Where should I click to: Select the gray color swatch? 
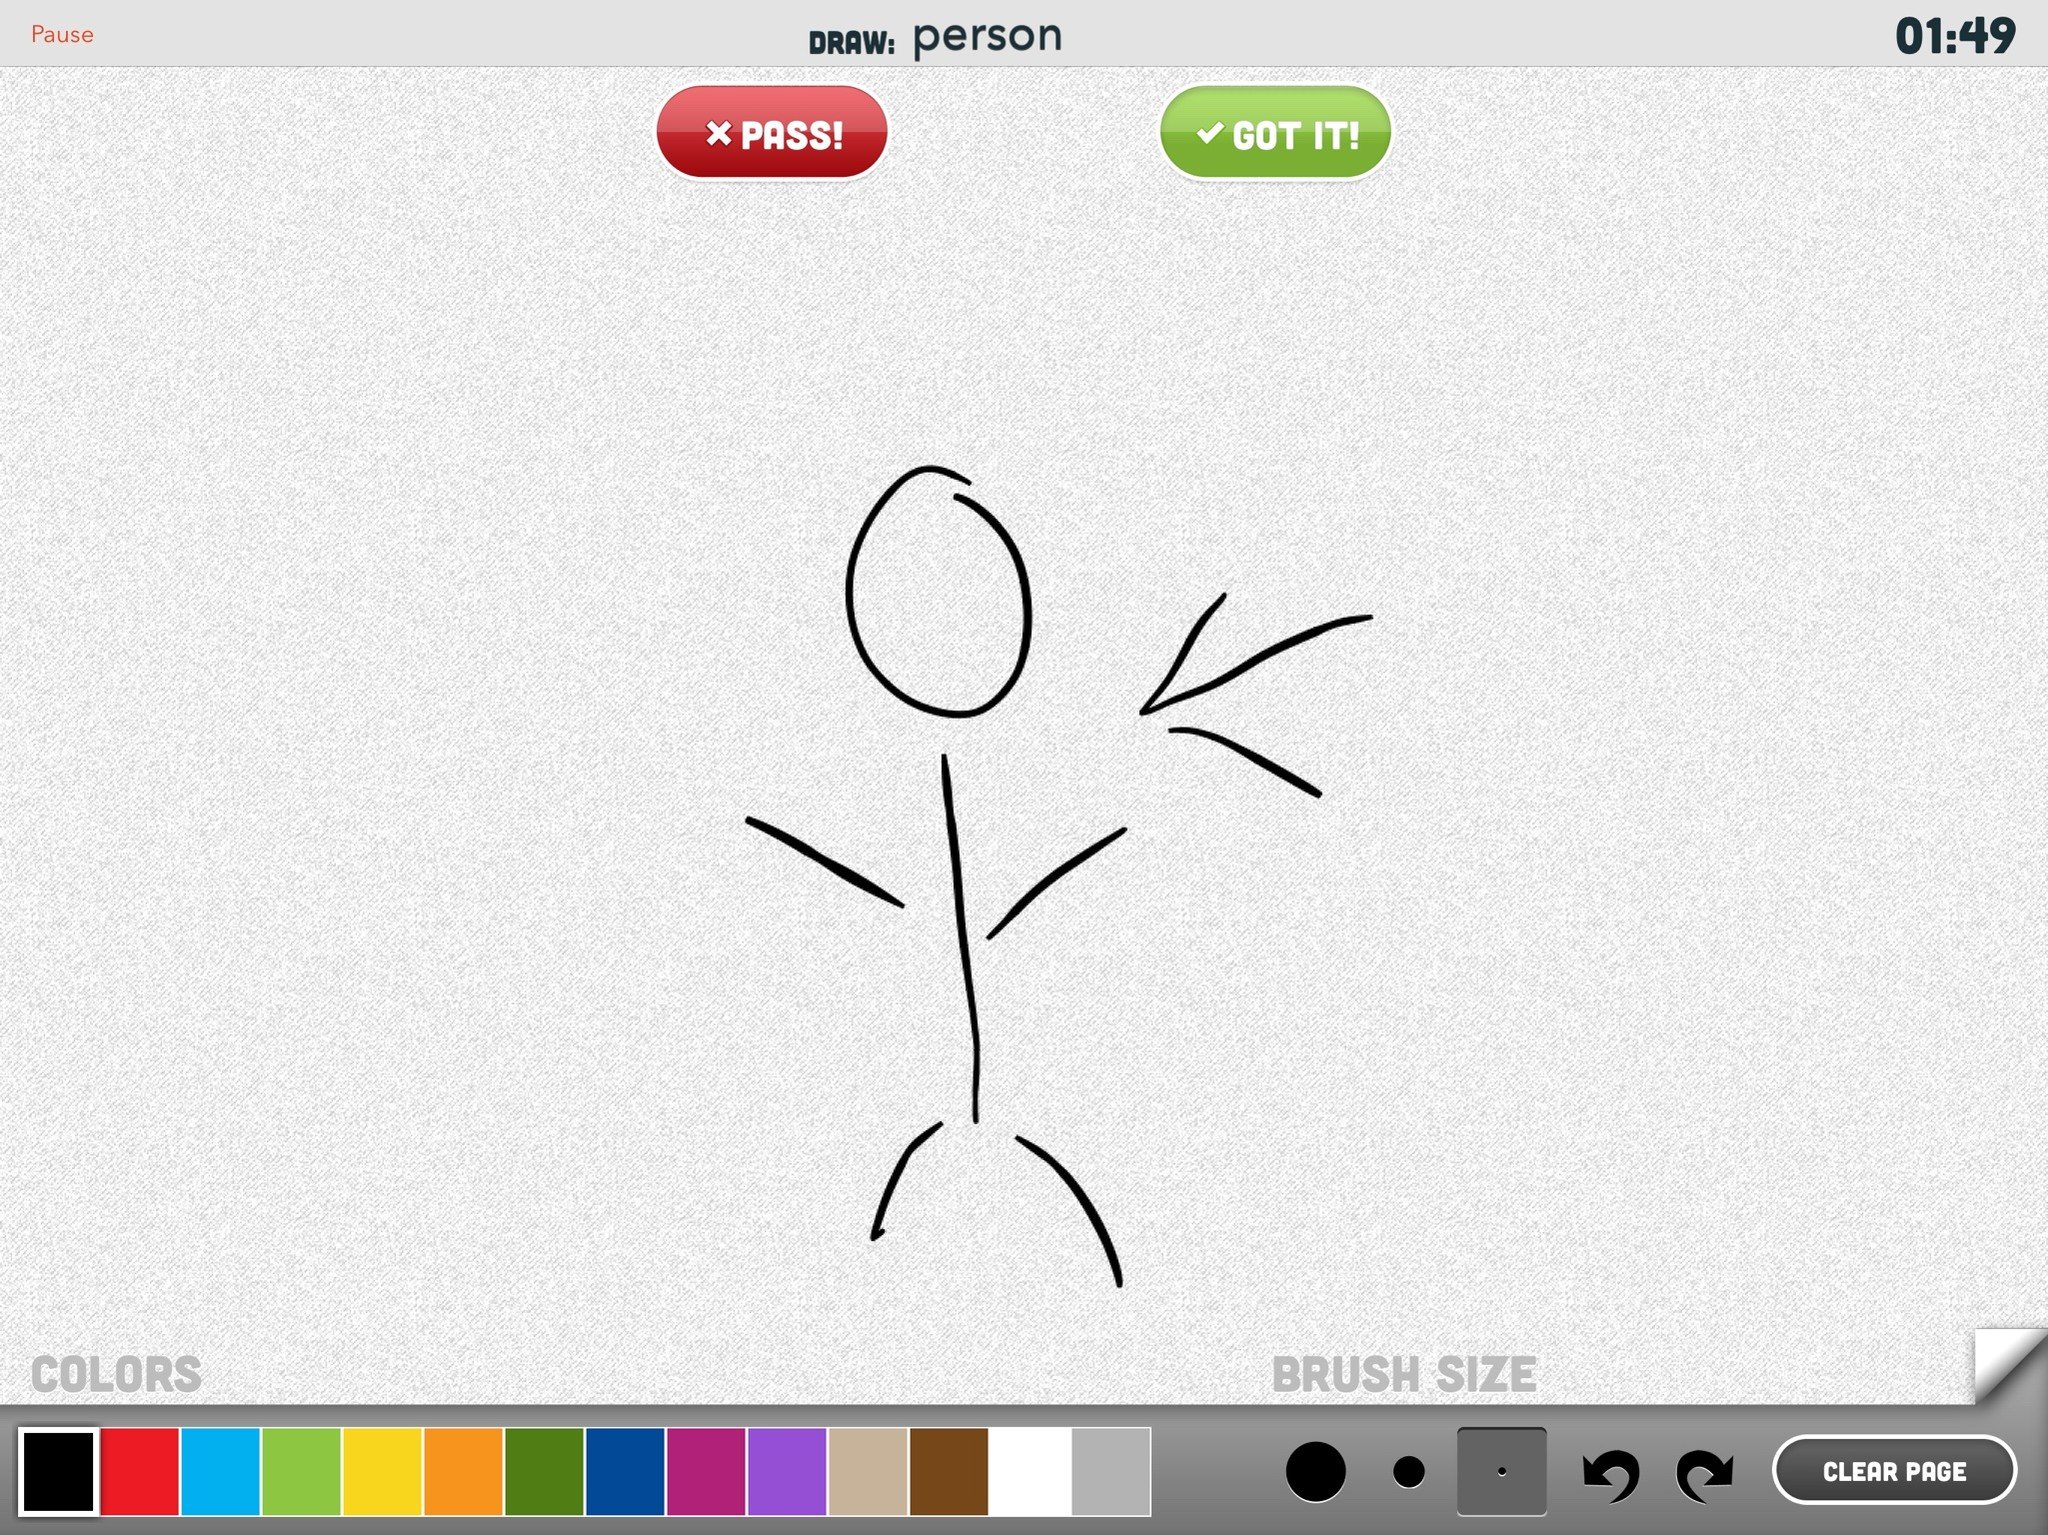pos(1111,1471)
